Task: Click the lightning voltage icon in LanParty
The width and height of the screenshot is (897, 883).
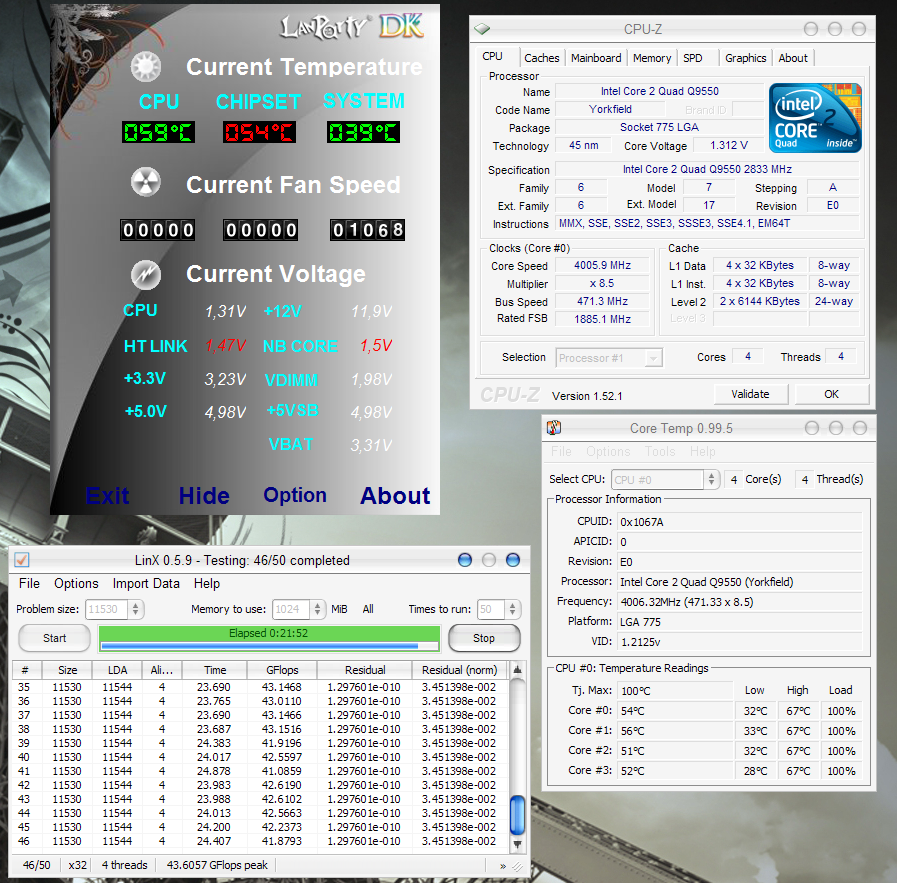Action: (x=146, y=275)
